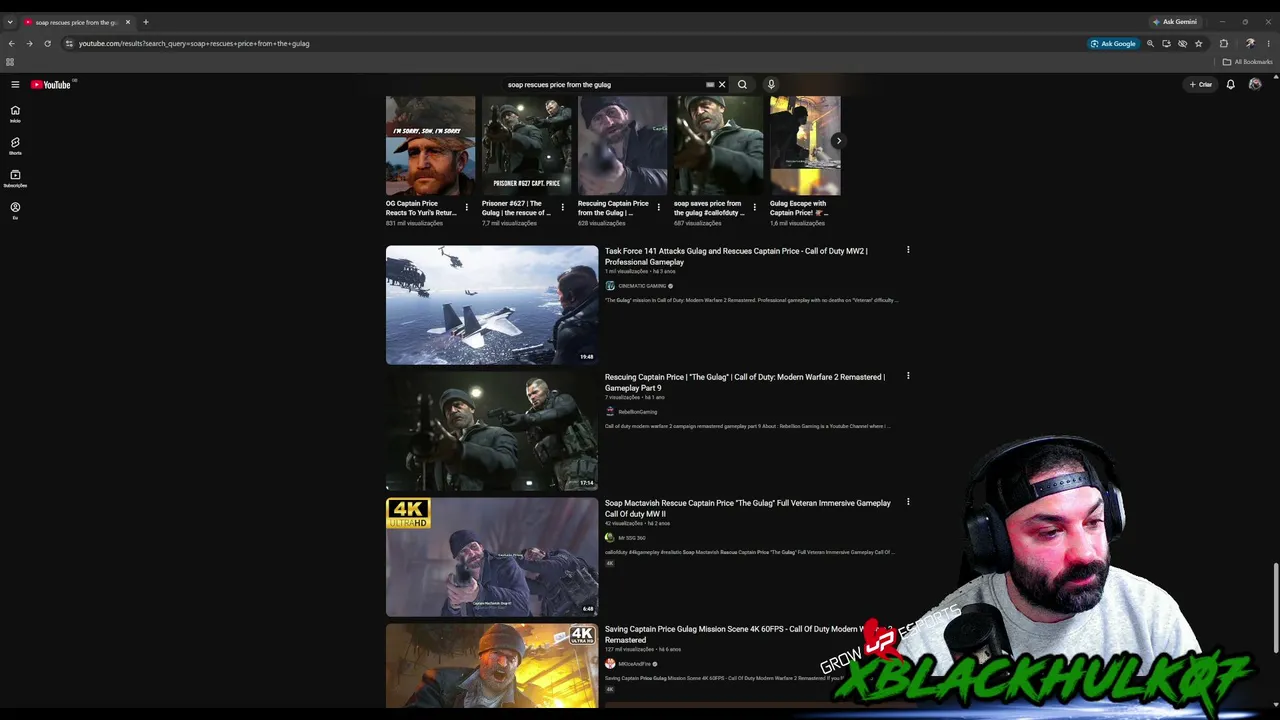The width and height of the screenshot is (1280, 720).
Task: Play the Saving Captain Price 4K thumbnail
Action: pos(492,666)
